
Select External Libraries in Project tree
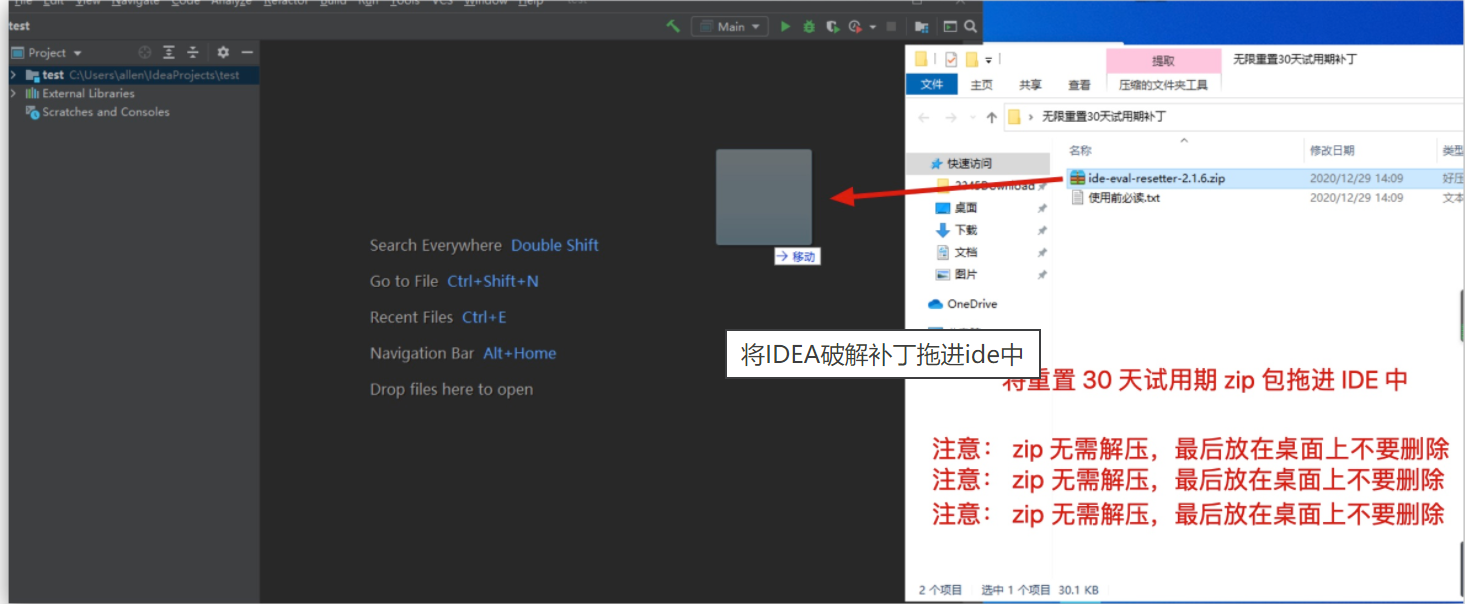[88, 93]
